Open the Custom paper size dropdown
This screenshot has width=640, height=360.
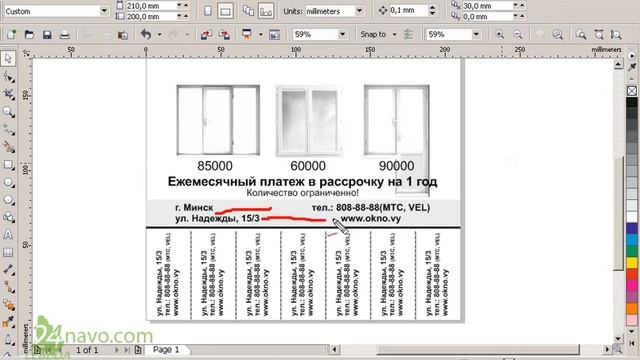(104, 11)
